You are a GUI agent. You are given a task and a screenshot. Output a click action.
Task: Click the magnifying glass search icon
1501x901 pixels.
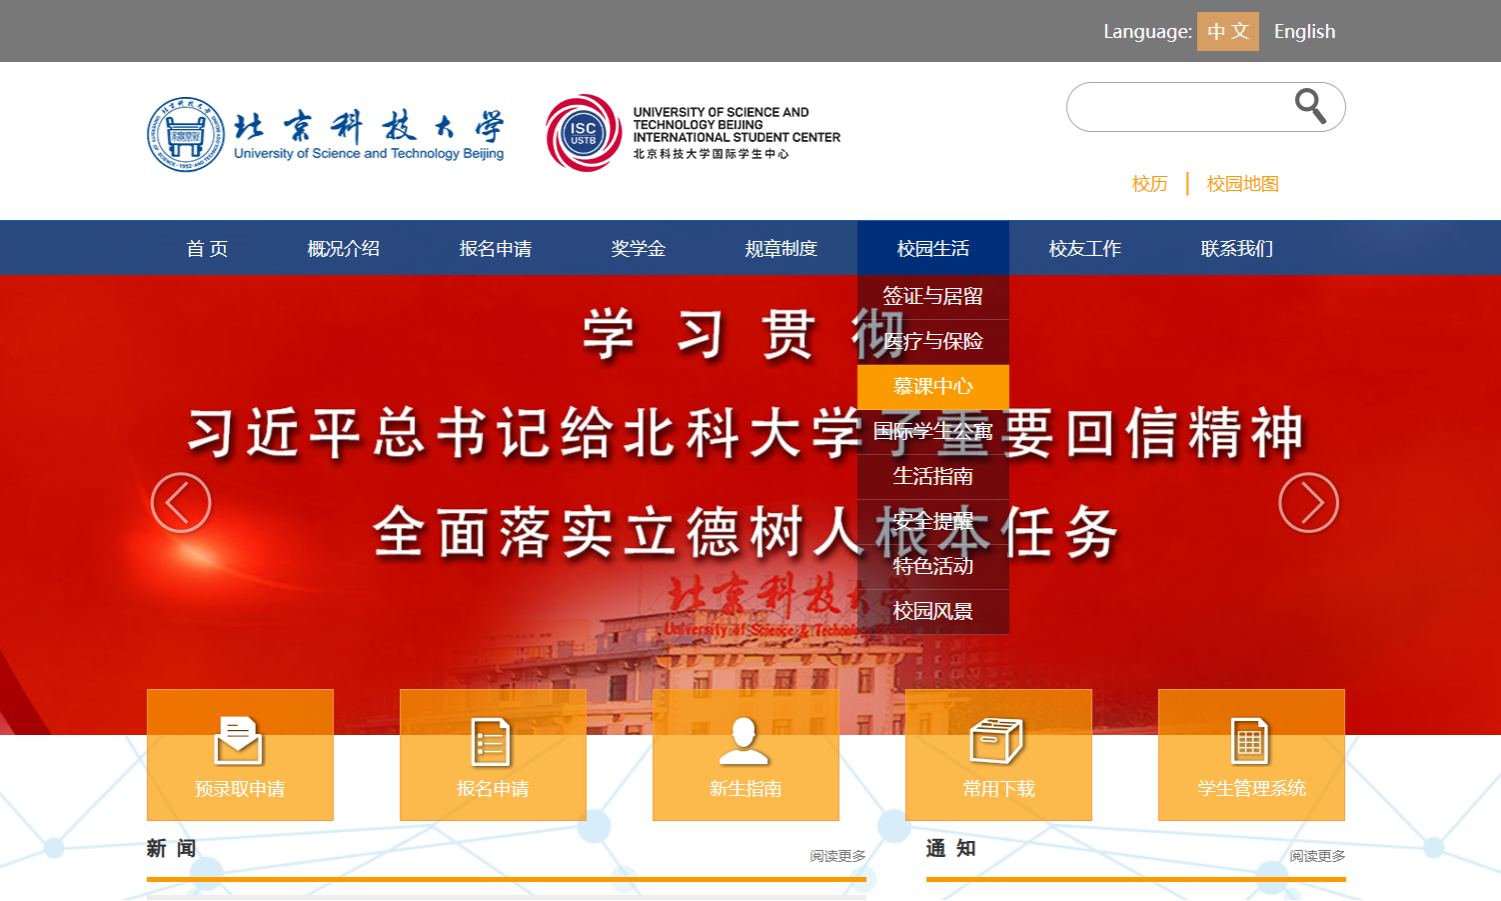point(1310,106)
